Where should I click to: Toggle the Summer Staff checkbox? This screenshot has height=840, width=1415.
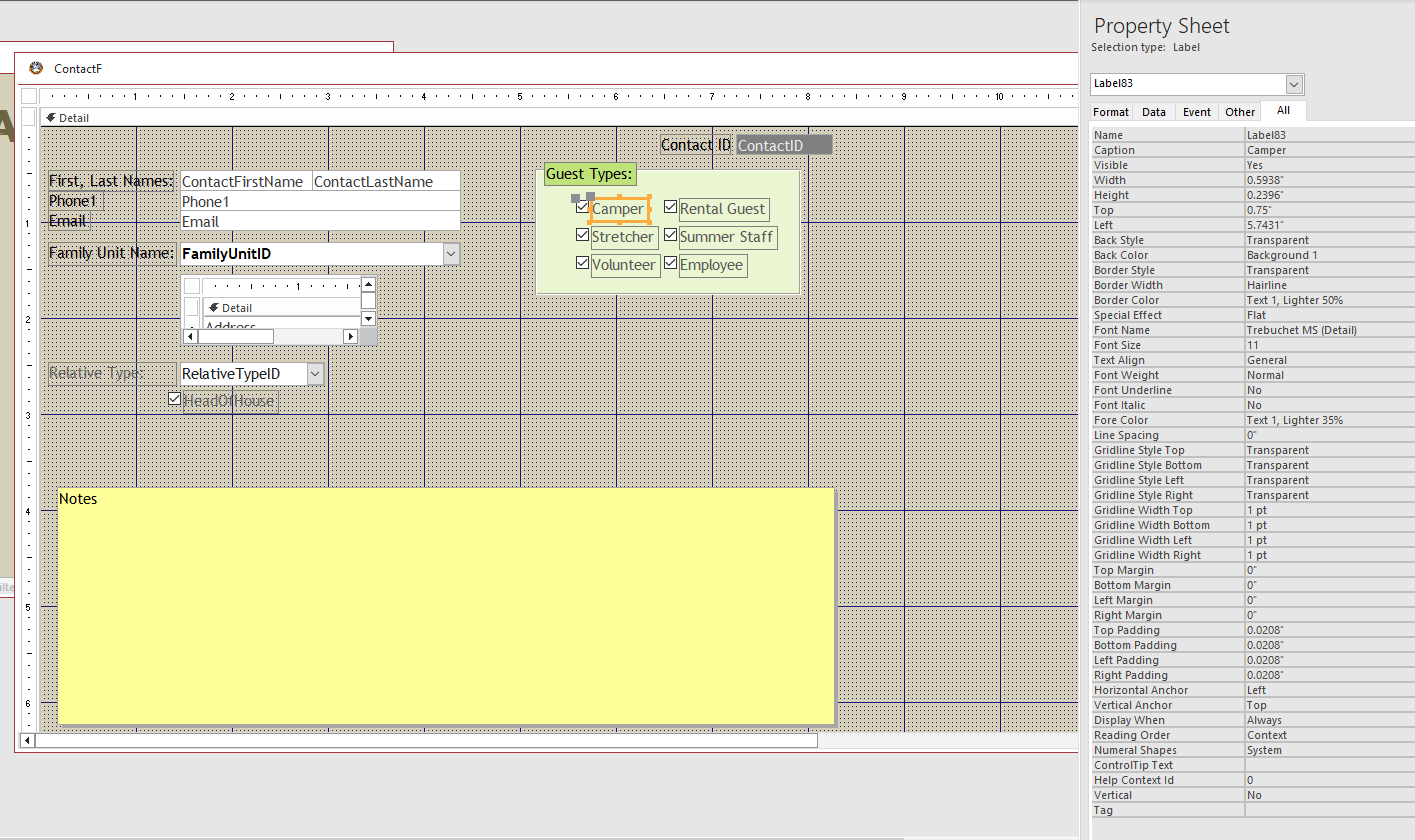671,235
